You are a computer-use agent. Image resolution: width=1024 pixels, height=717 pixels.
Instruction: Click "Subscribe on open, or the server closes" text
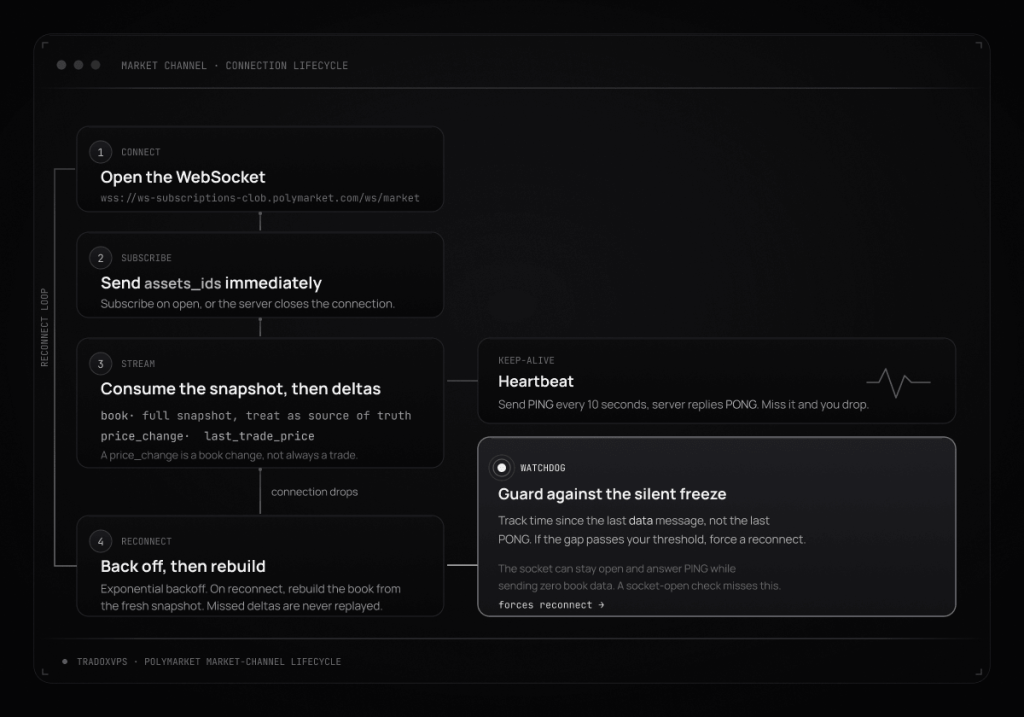coord(248,304)
